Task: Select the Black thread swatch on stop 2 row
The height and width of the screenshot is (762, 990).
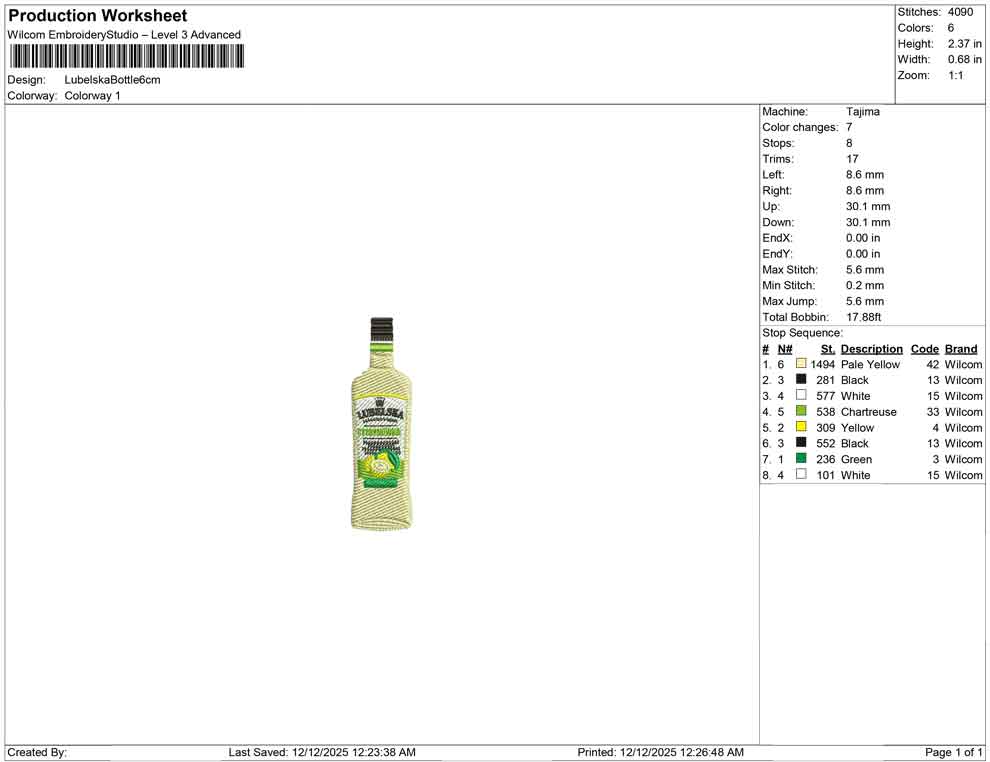Action: point(801,378)
